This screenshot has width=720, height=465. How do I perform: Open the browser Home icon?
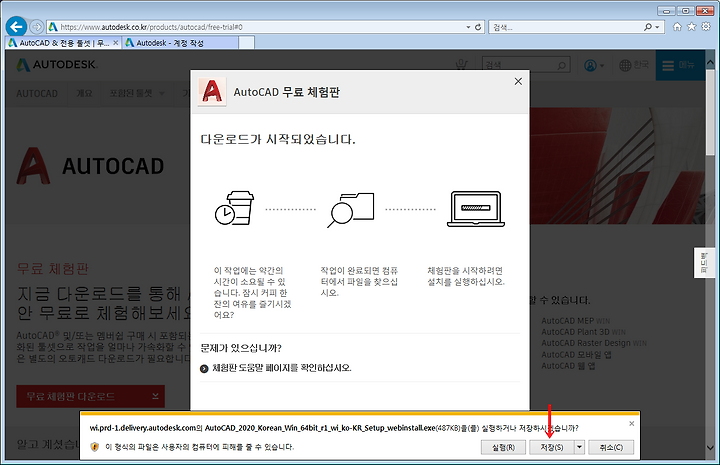click(677, 27)
